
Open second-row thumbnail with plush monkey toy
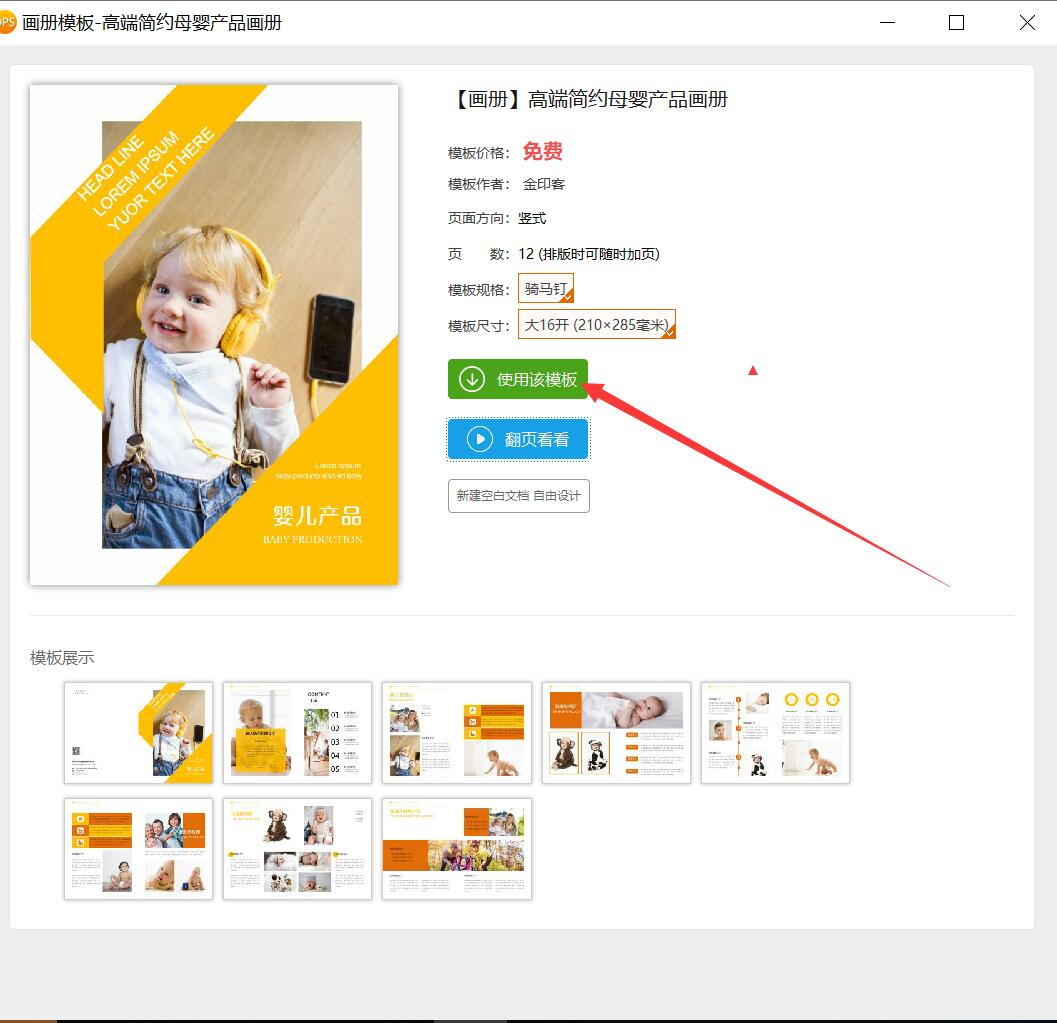click(297, 849)
